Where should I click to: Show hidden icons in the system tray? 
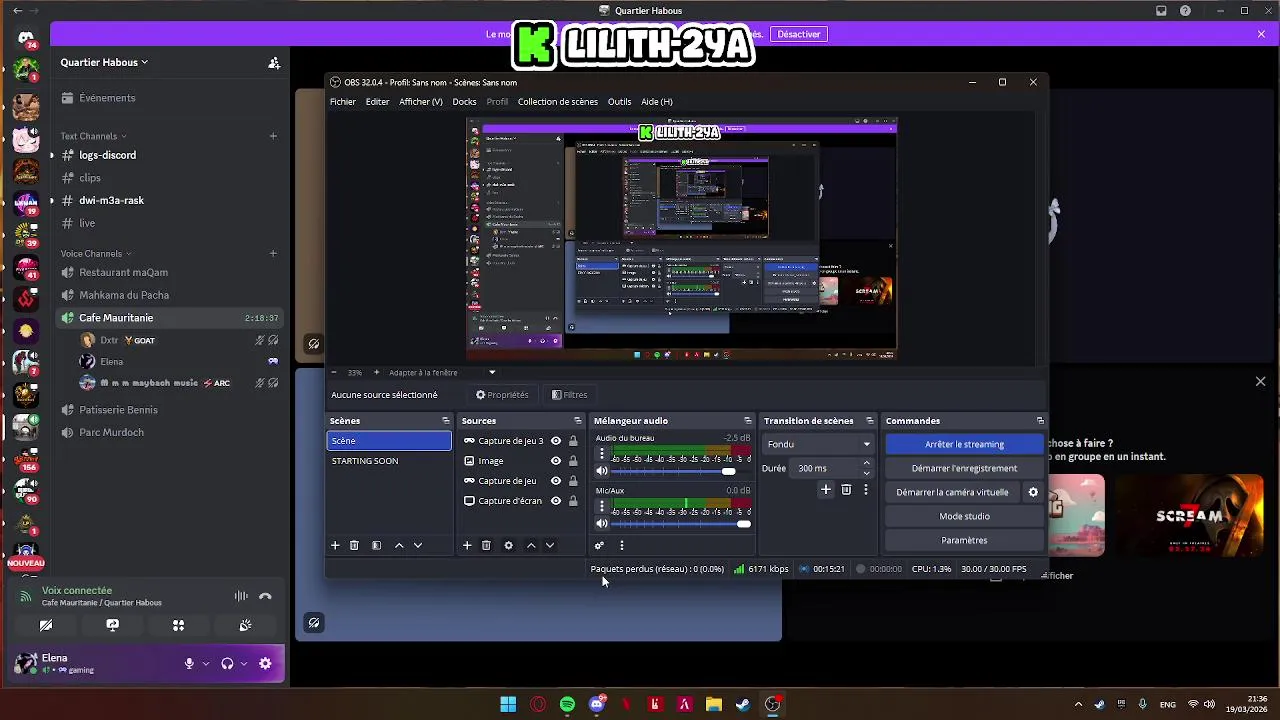pos(1078,704)
